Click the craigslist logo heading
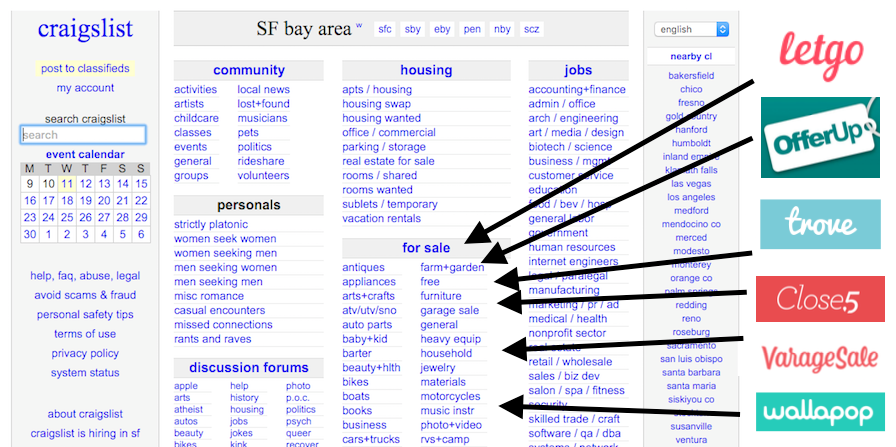Viewport: 896px width, 447px height. [85, 29]
